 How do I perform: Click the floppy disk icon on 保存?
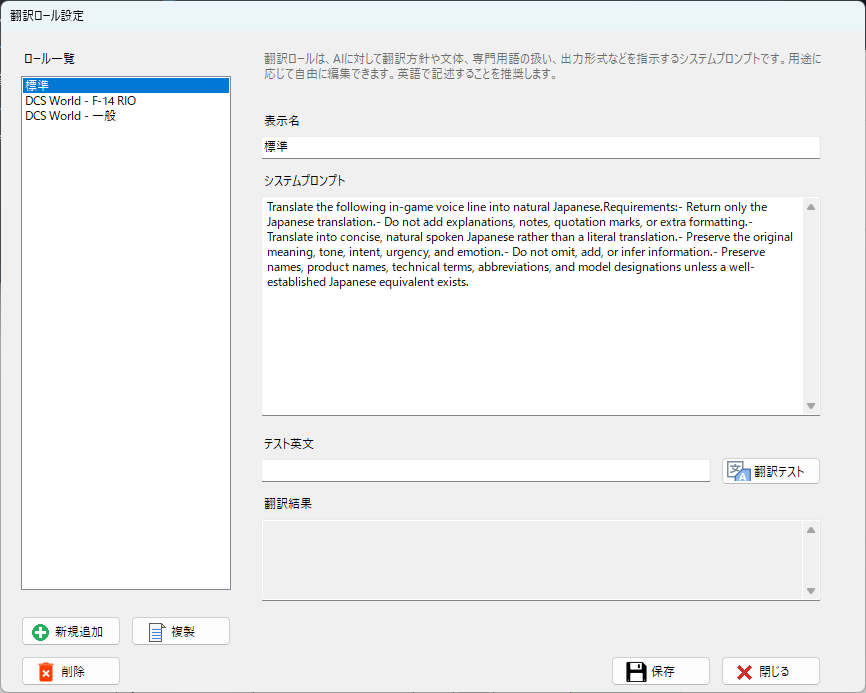[636, 671]
